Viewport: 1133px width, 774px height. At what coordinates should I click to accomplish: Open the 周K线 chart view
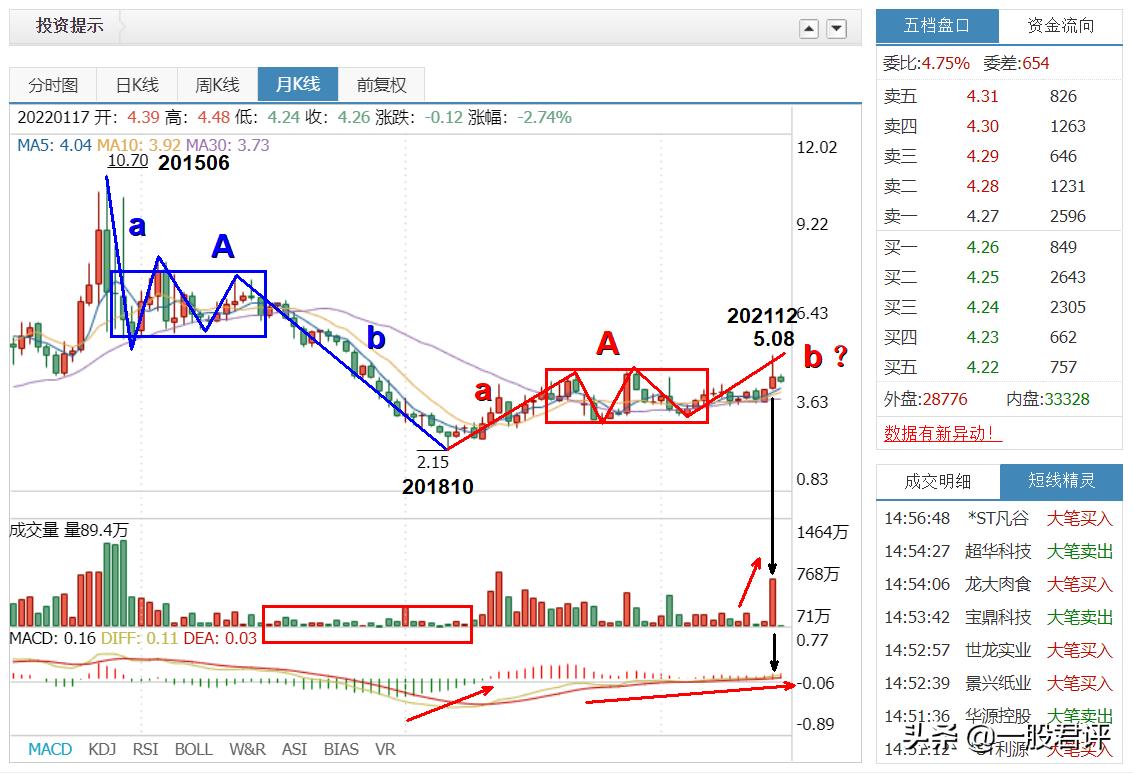pyautogui.click(x=216, y=84)
